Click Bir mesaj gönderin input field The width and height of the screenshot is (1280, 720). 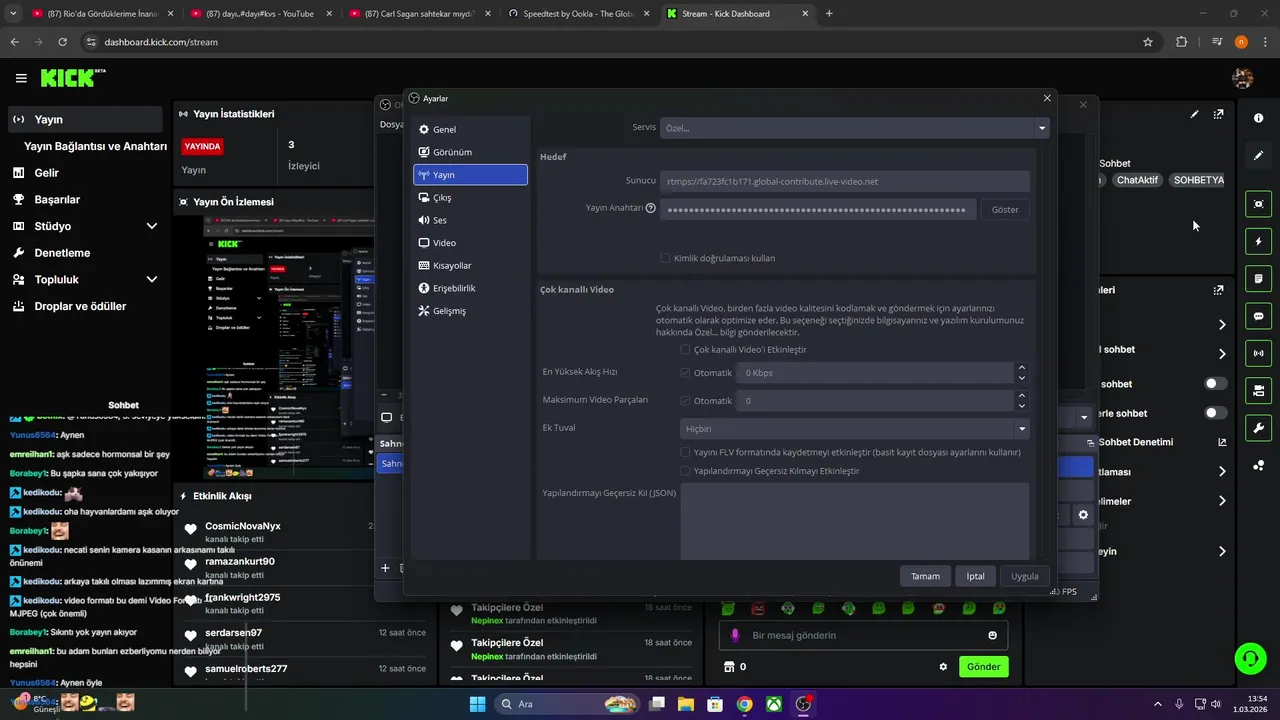point(863,635)
